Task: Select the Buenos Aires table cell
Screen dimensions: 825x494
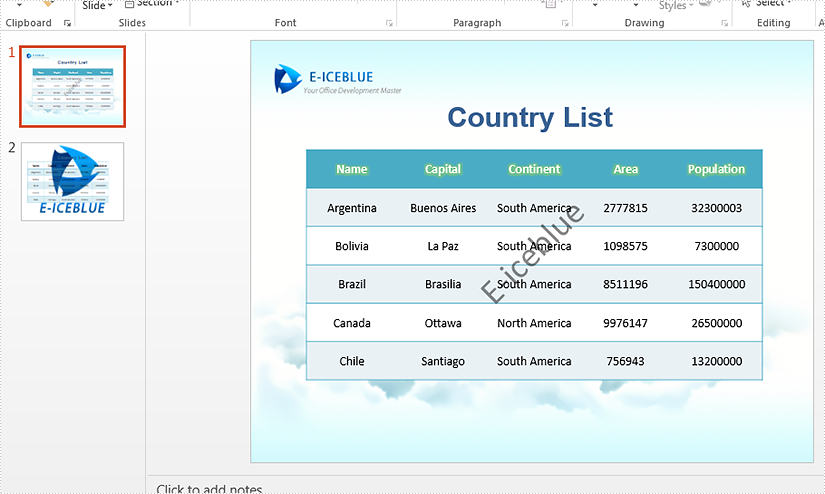Action: 443,208
